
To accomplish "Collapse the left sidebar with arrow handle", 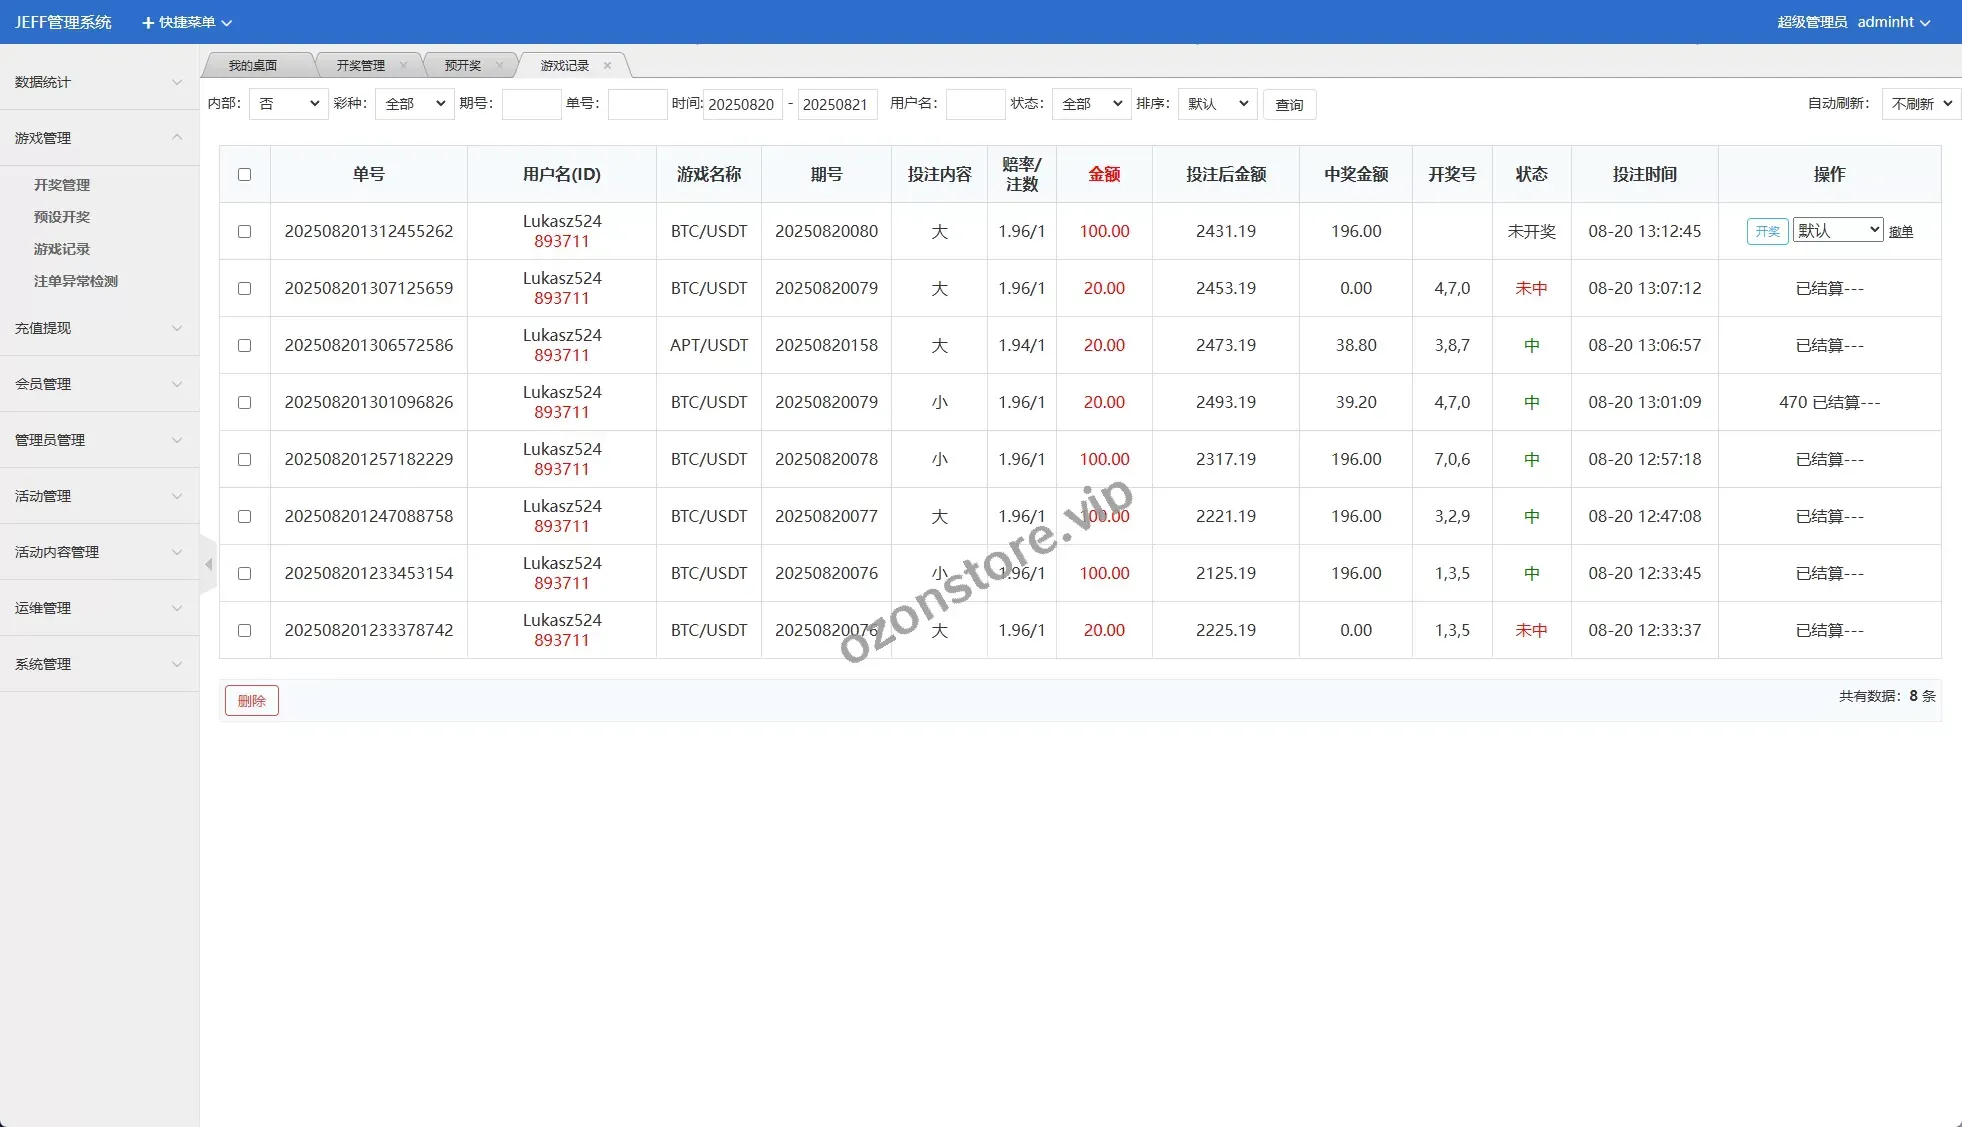I will click(208, 565).
